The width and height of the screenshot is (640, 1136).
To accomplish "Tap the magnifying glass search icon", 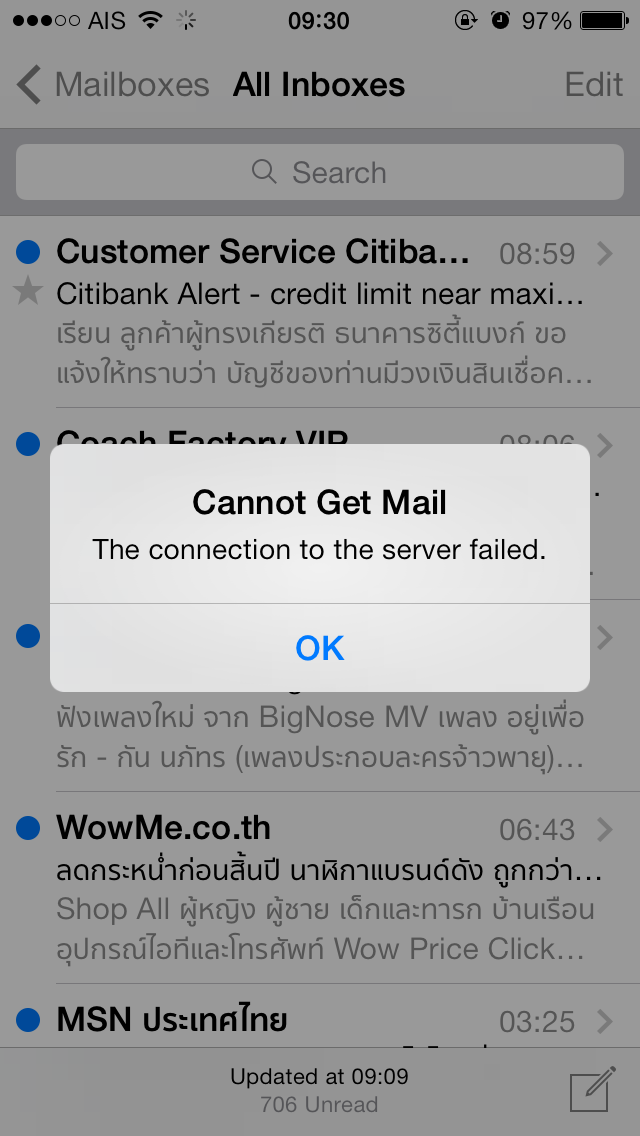I will click(x=264, y=172).
